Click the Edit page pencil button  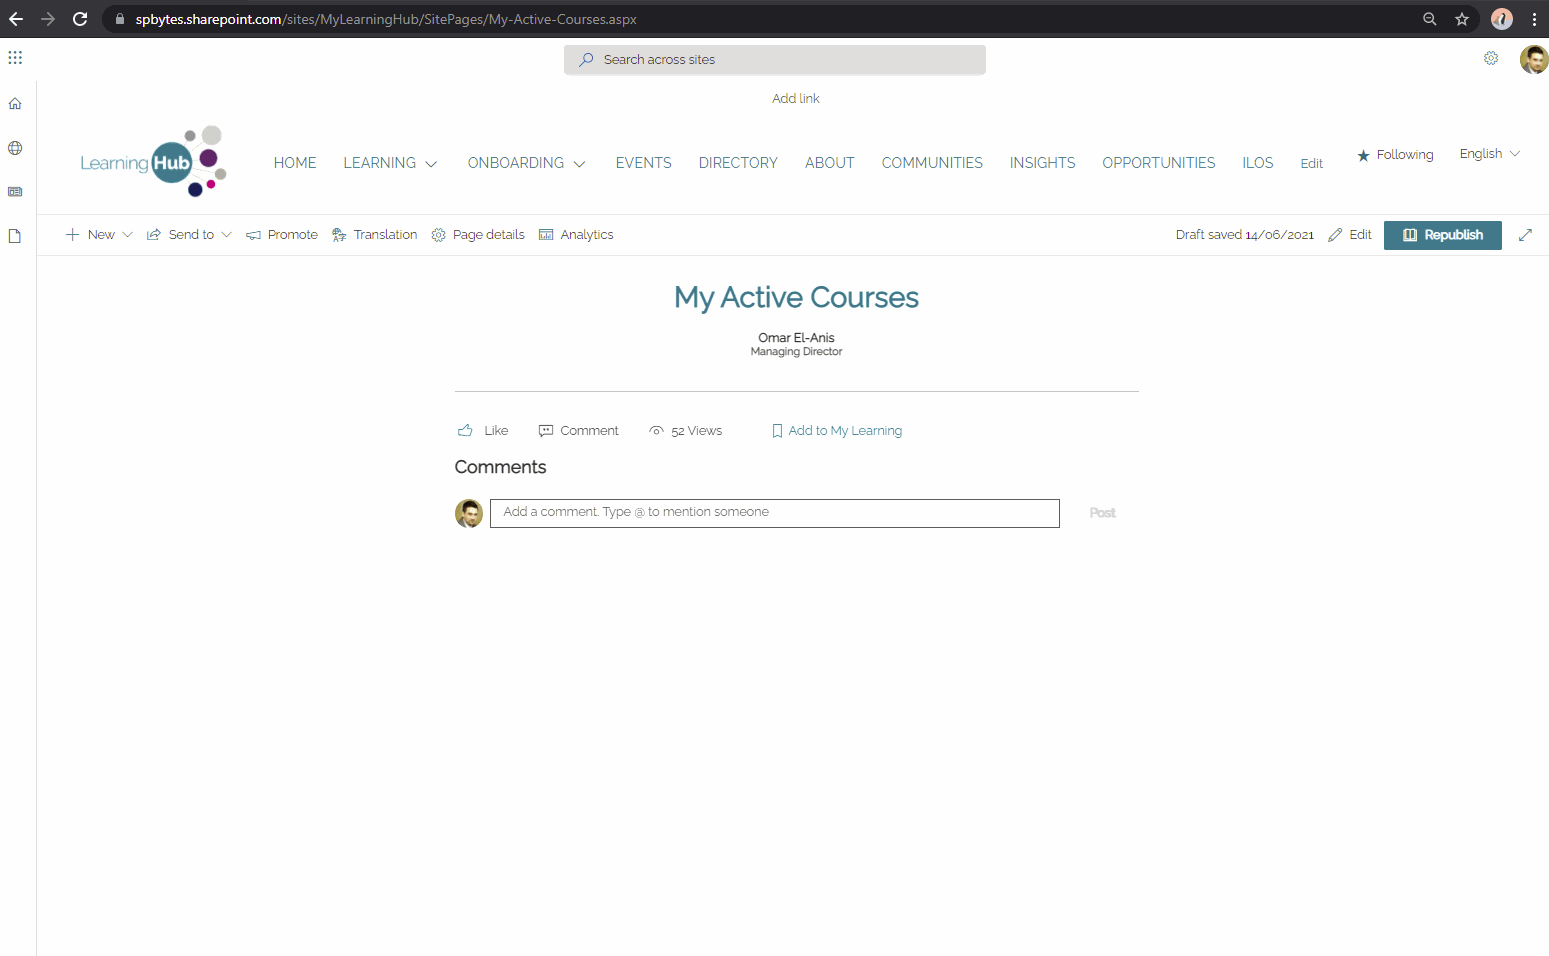[x=1350, y=235]
